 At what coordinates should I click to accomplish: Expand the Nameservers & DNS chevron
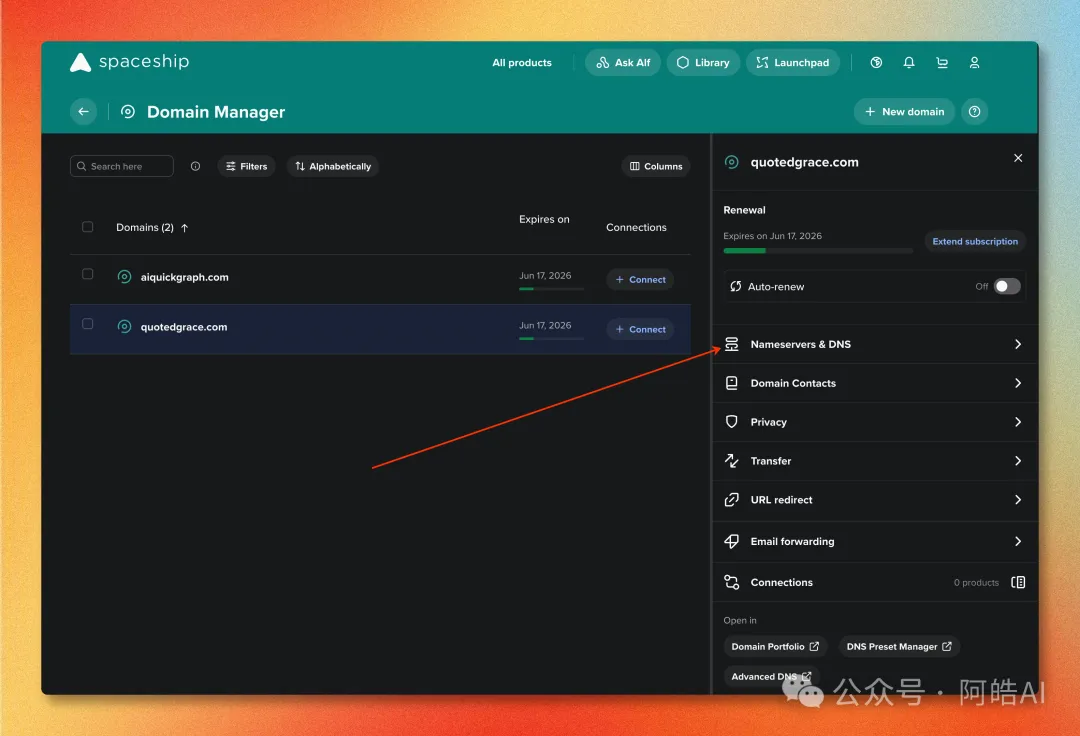pyautogui.click(x=1018, y=344)
